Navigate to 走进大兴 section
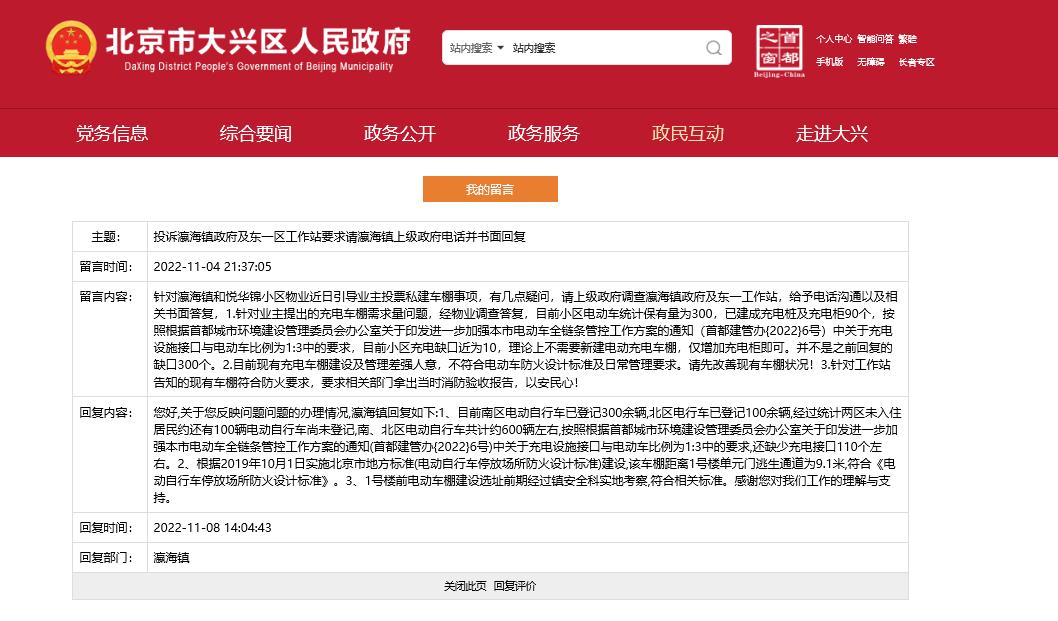 832,133
